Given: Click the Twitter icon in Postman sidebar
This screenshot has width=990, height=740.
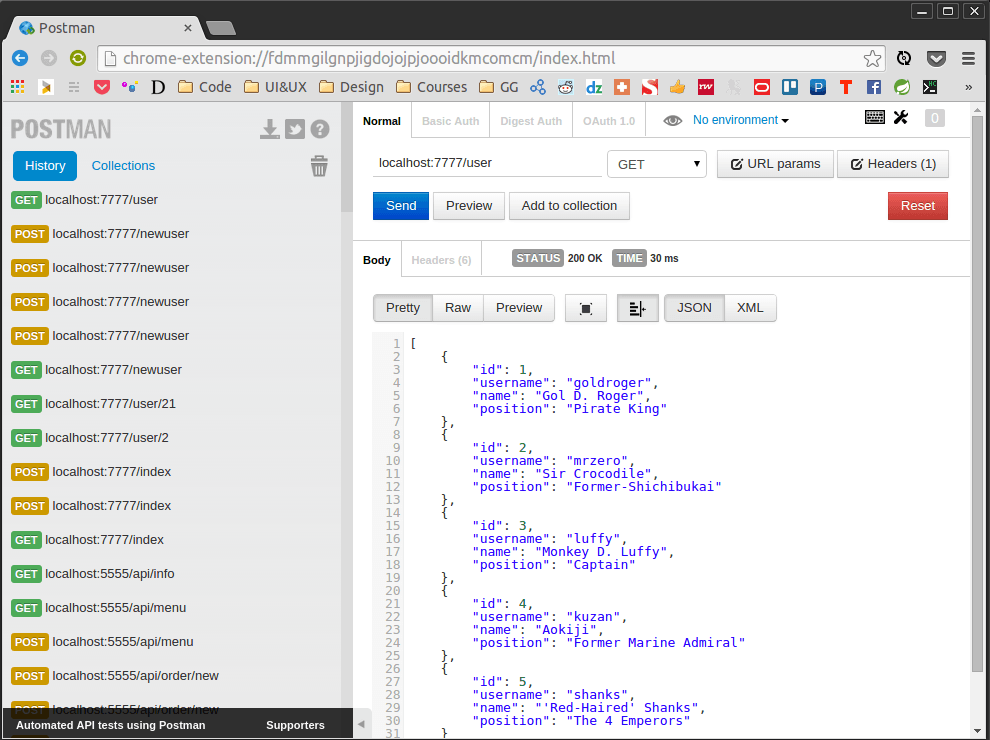Looking at the screenshot, I should 295,129.
